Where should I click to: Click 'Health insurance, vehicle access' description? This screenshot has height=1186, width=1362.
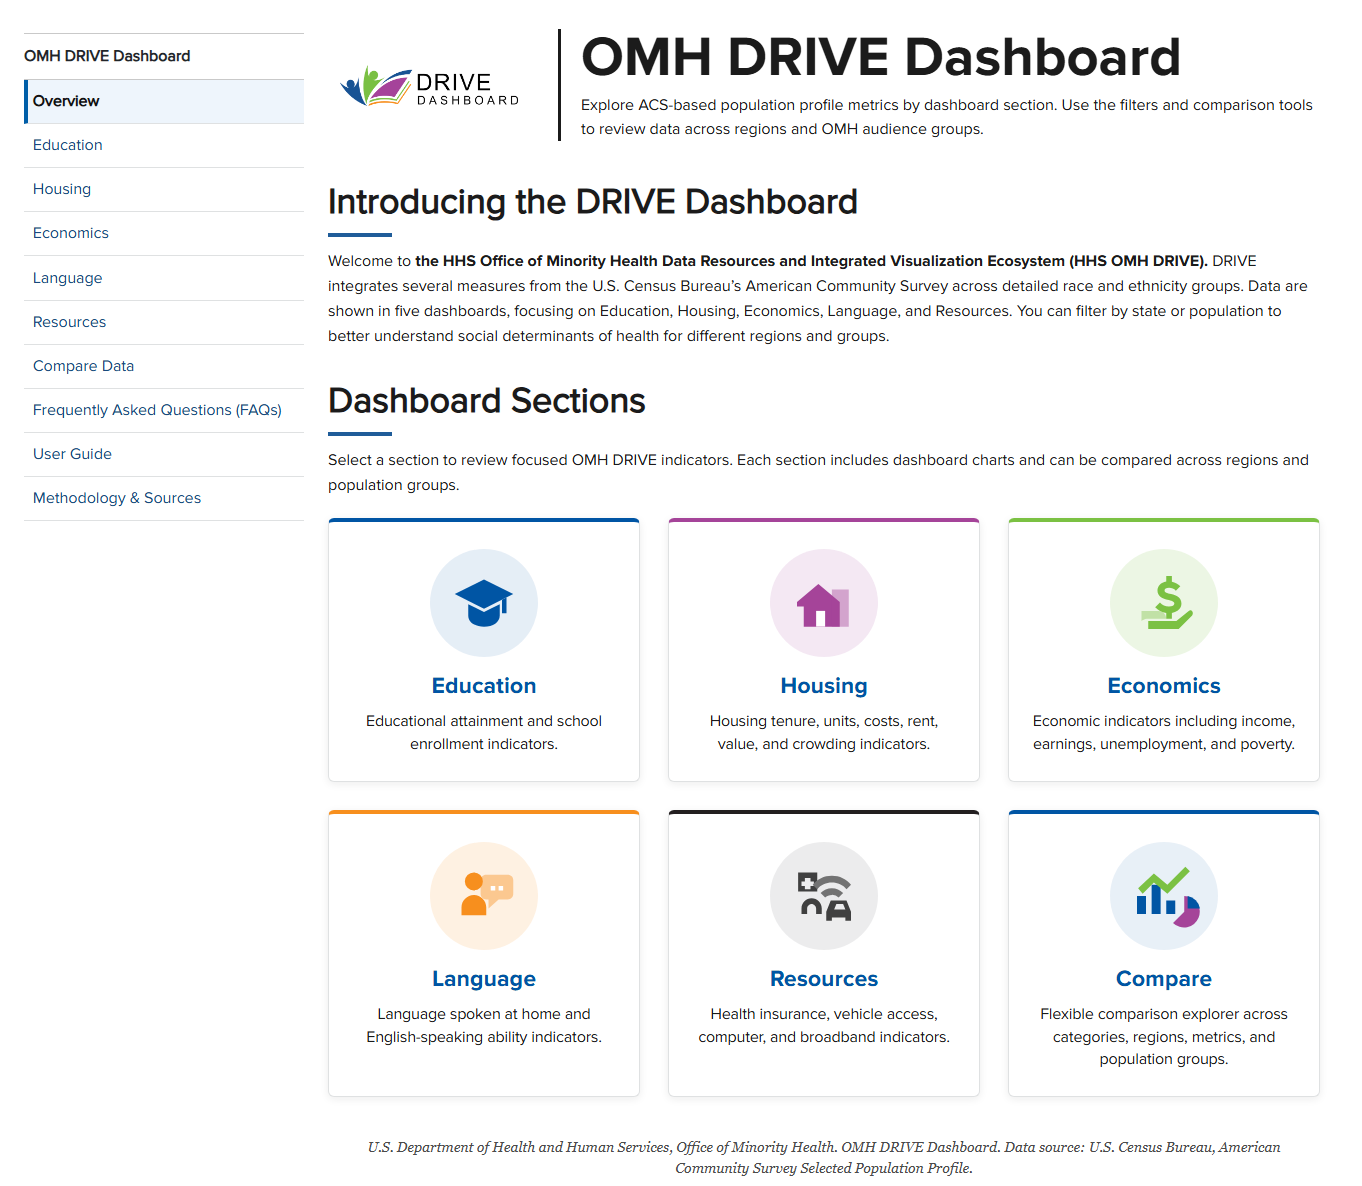pyautogui.click(x=824, y=1025)
